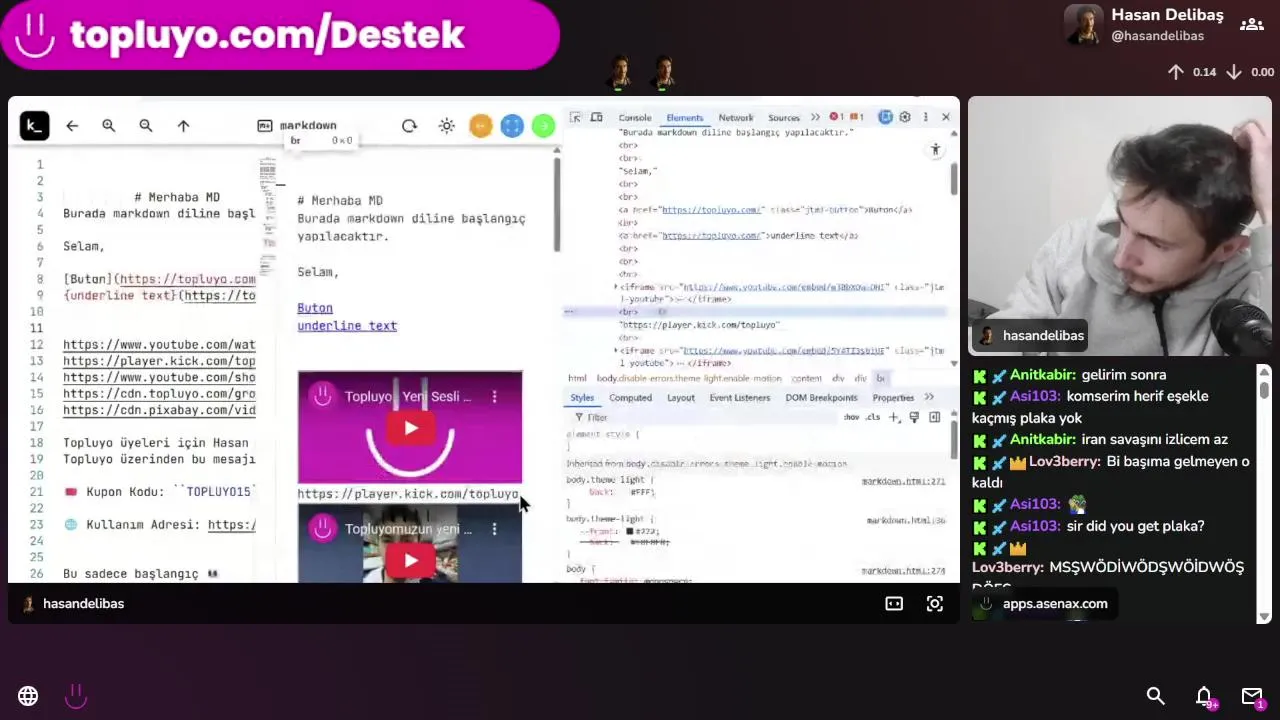
Task: Open options menu on second YouTube embed
Action: [494, 529]
